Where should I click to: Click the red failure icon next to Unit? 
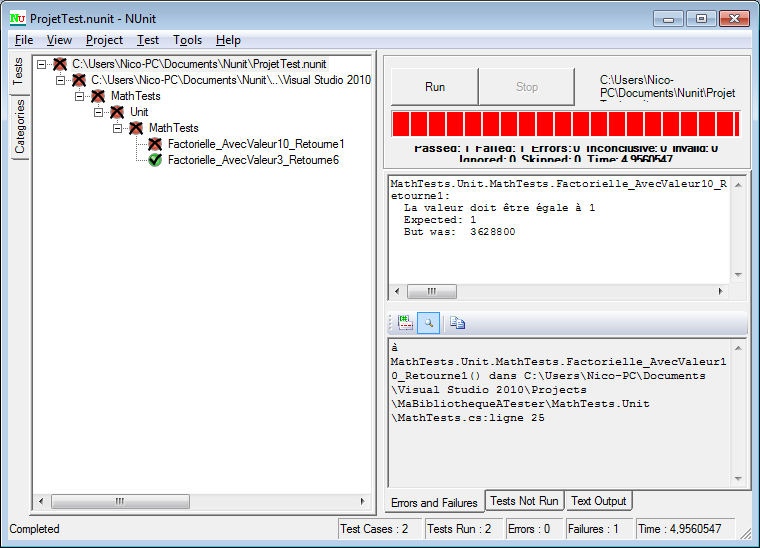tap(117, 112)
